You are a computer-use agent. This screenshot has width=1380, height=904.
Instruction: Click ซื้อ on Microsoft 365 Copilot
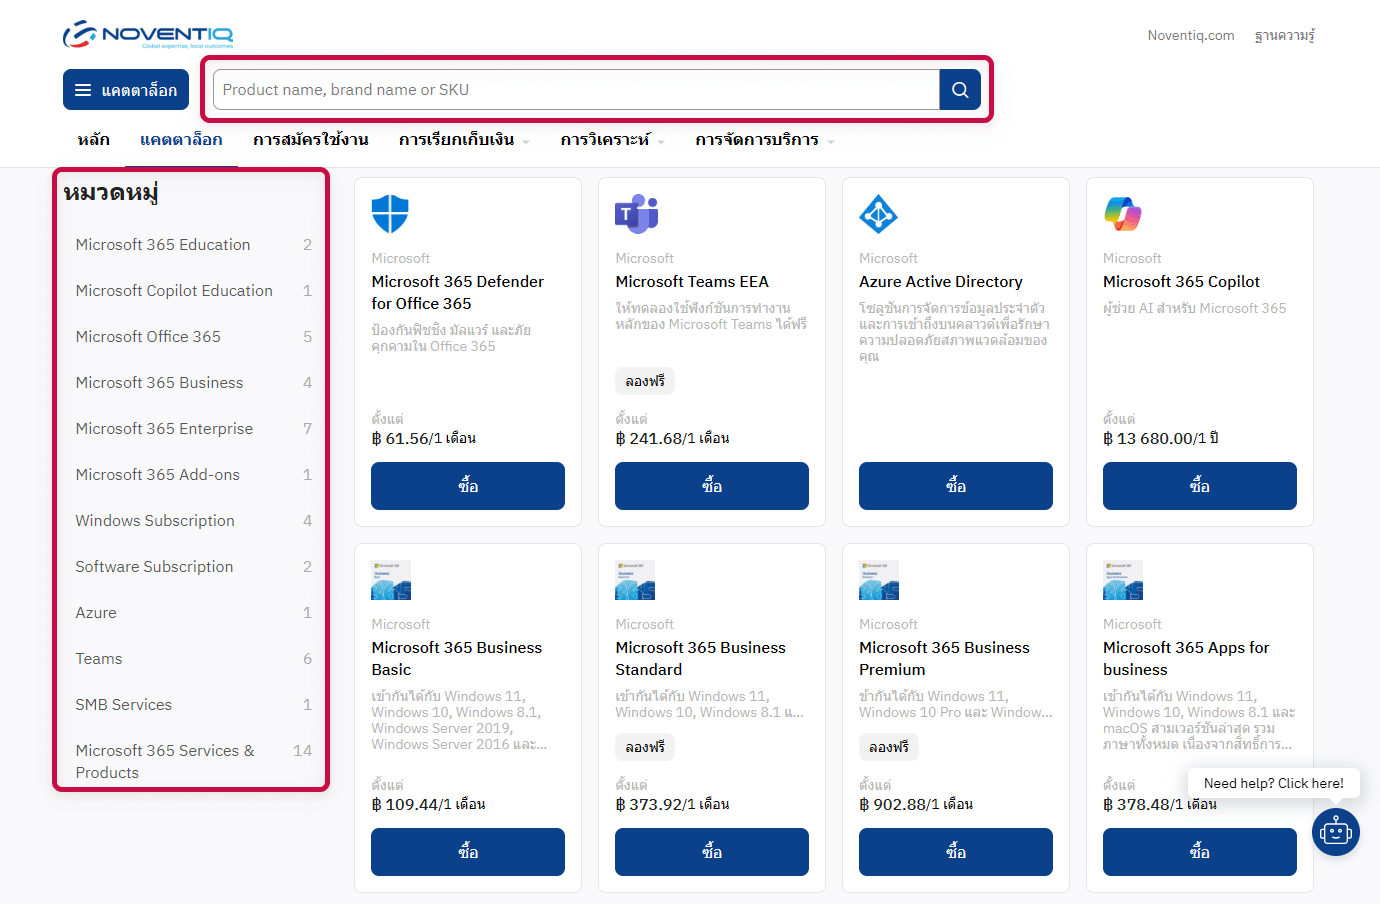[1199, 485]
